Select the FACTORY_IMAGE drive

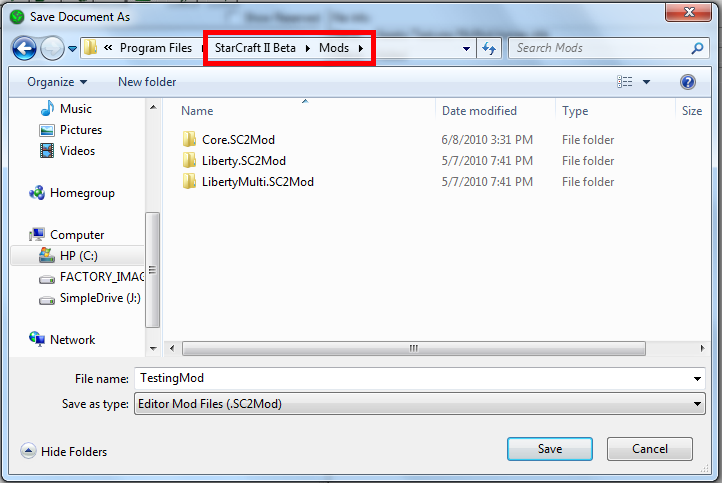[102, 277]
